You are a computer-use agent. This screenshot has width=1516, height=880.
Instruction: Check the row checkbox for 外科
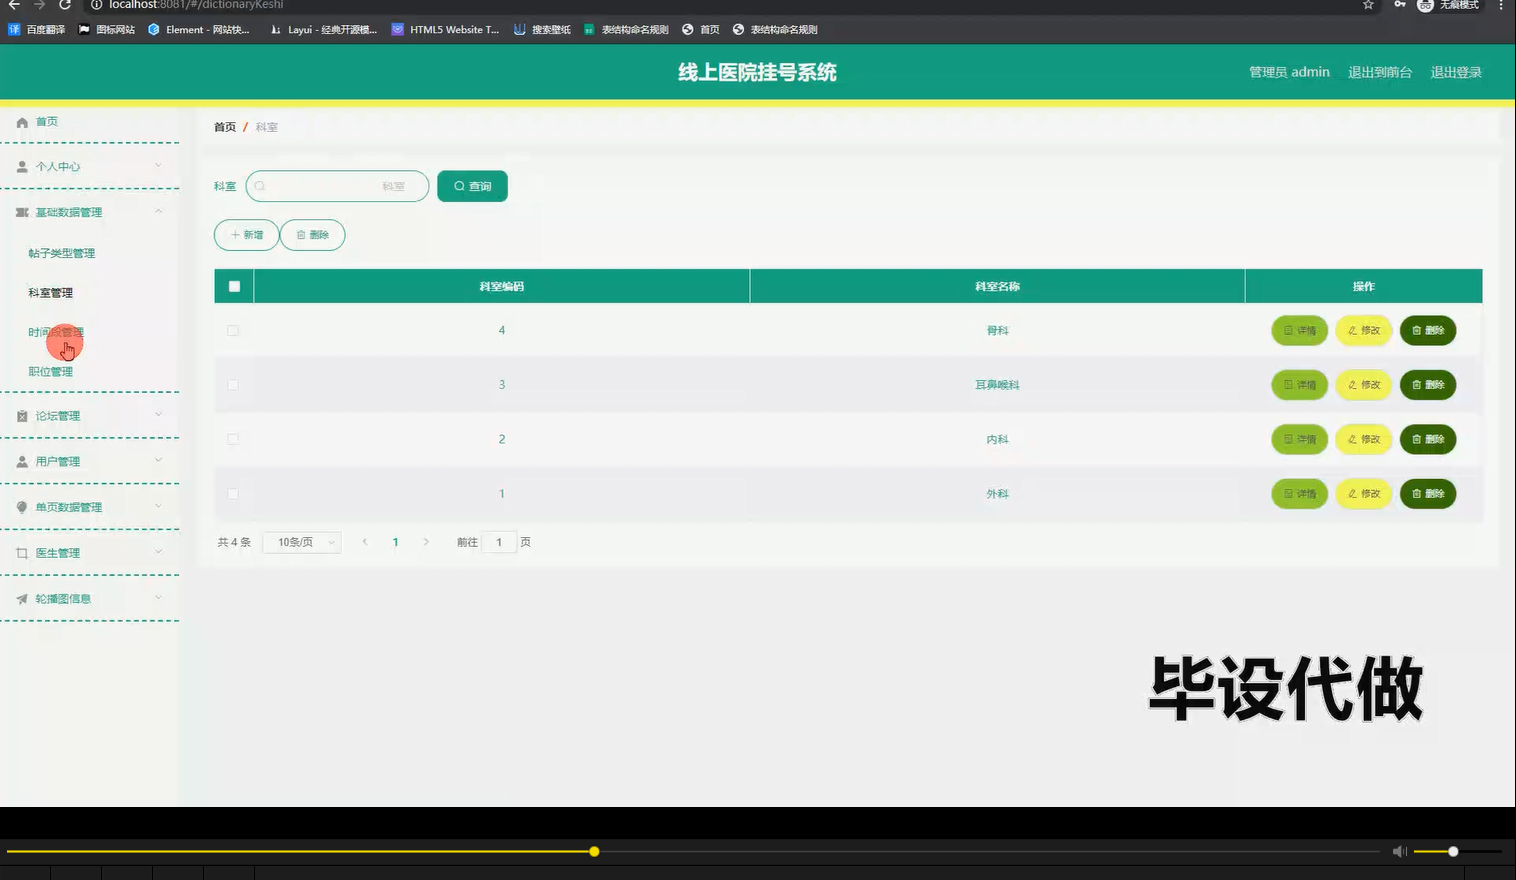233,494
